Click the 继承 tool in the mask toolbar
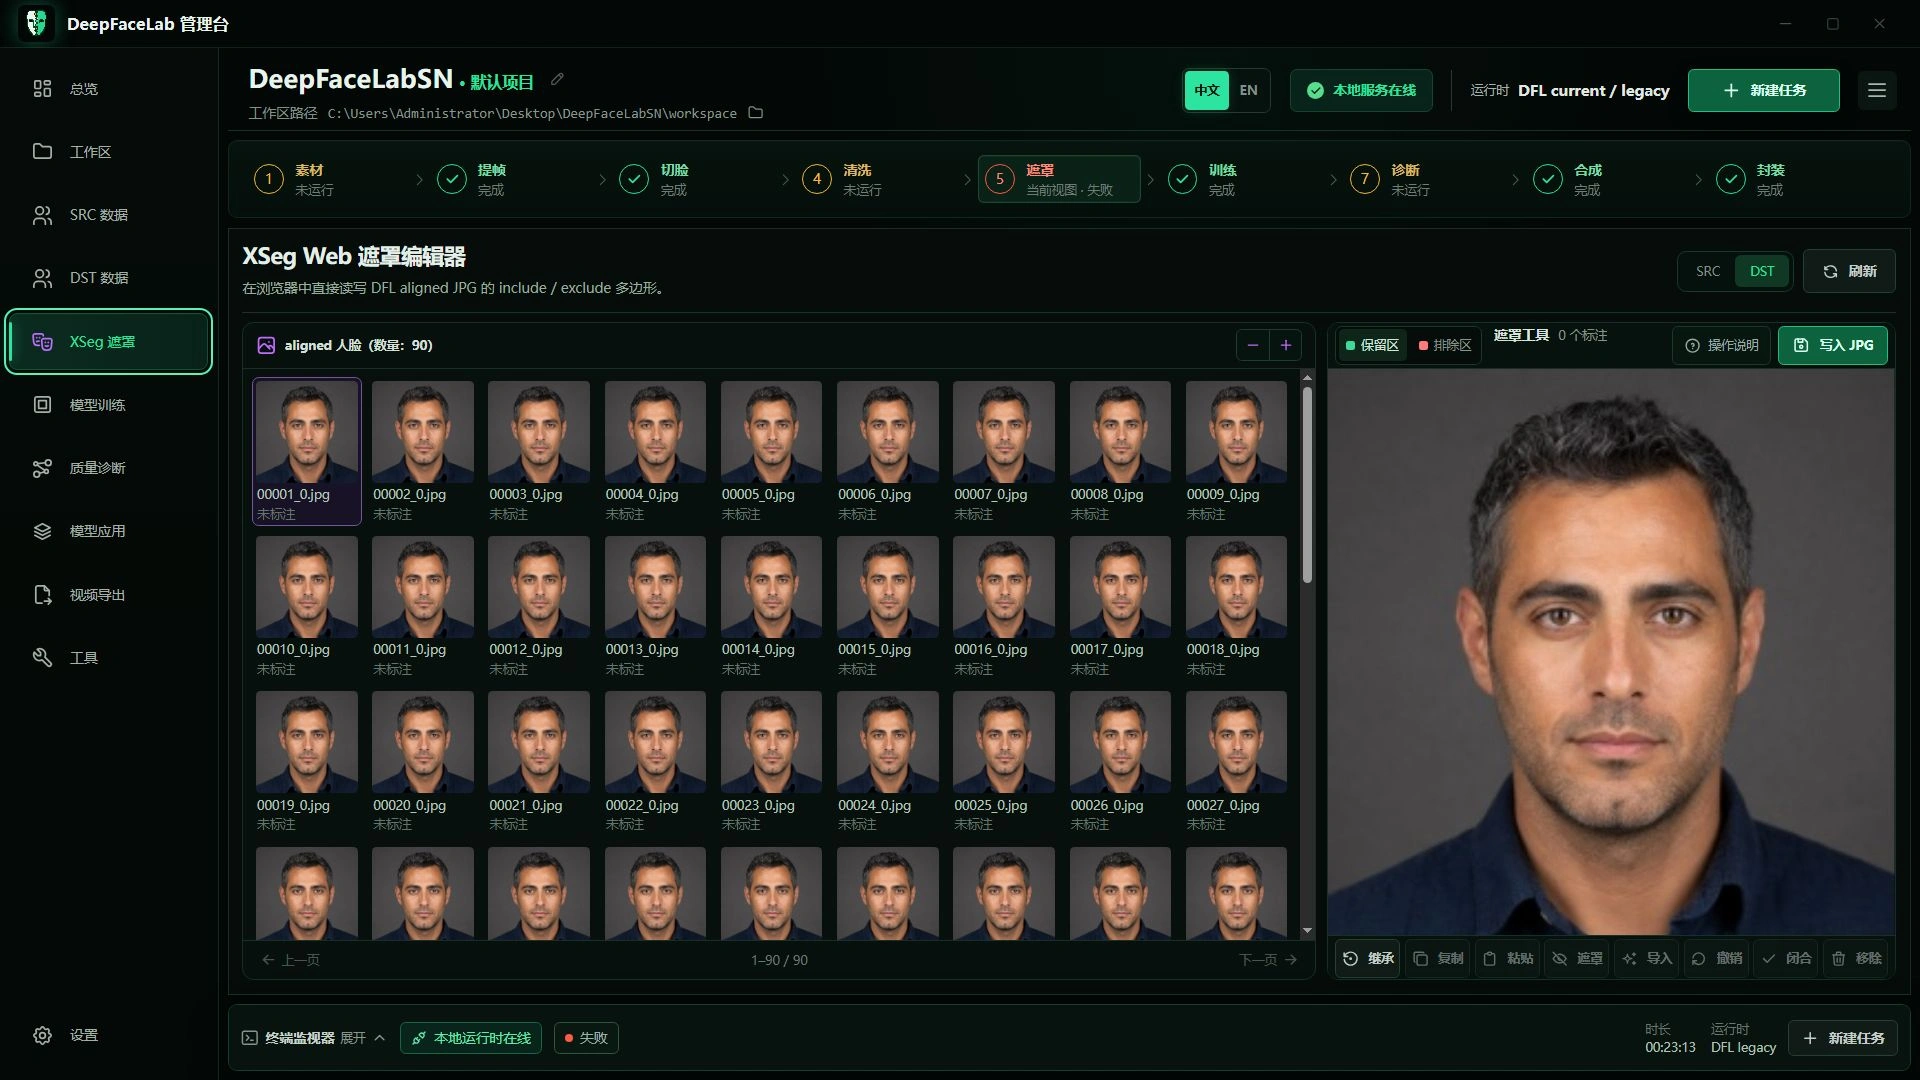 (1368, 958)
